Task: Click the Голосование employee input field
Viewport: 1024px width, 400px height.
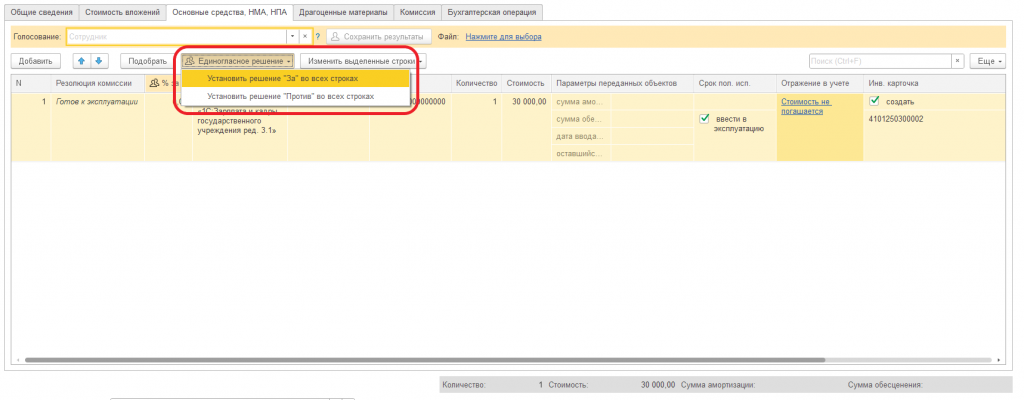Action: (x=176, y=37)
